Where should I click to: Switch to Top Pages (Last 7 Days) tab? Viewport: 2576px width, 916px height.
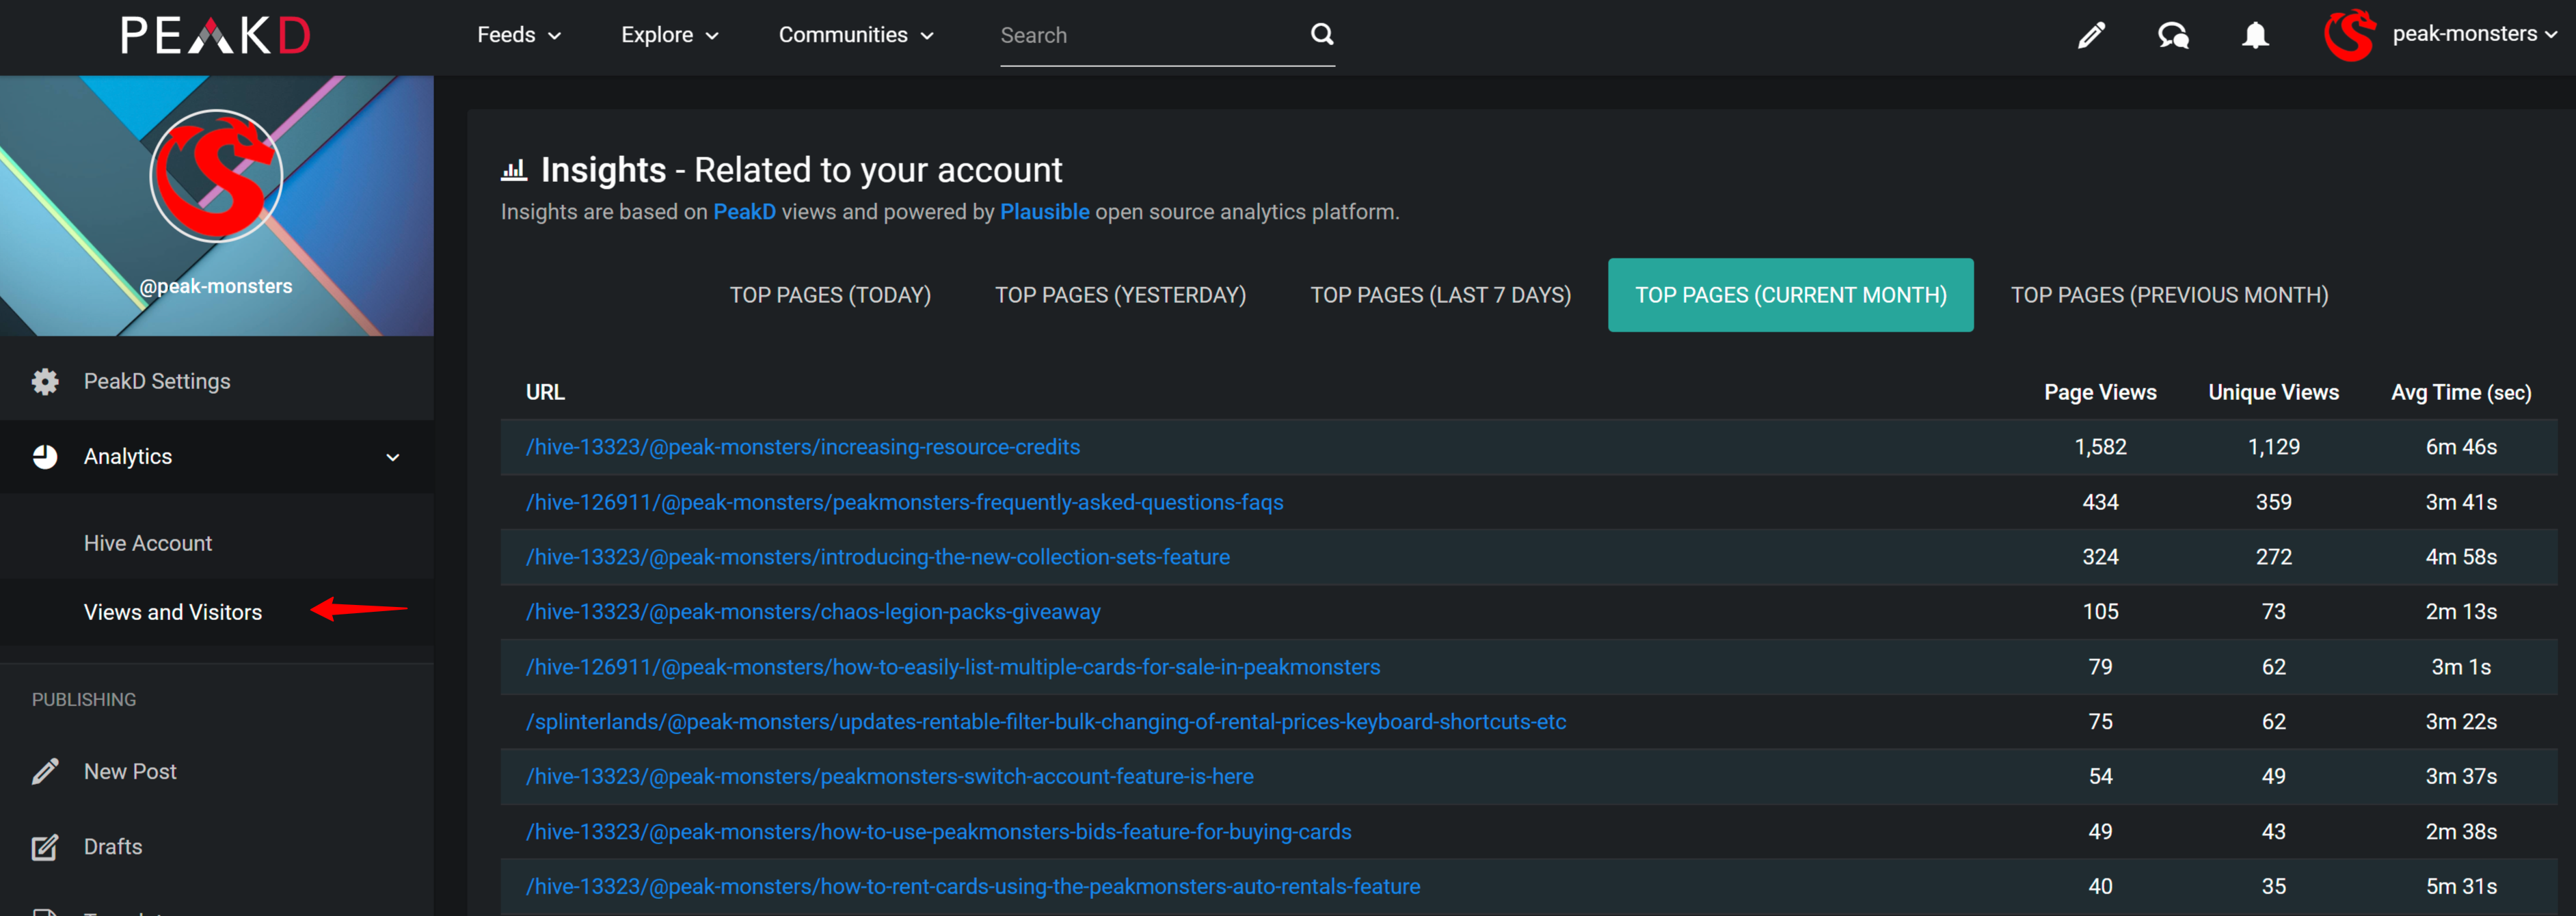pos(1440,295)
